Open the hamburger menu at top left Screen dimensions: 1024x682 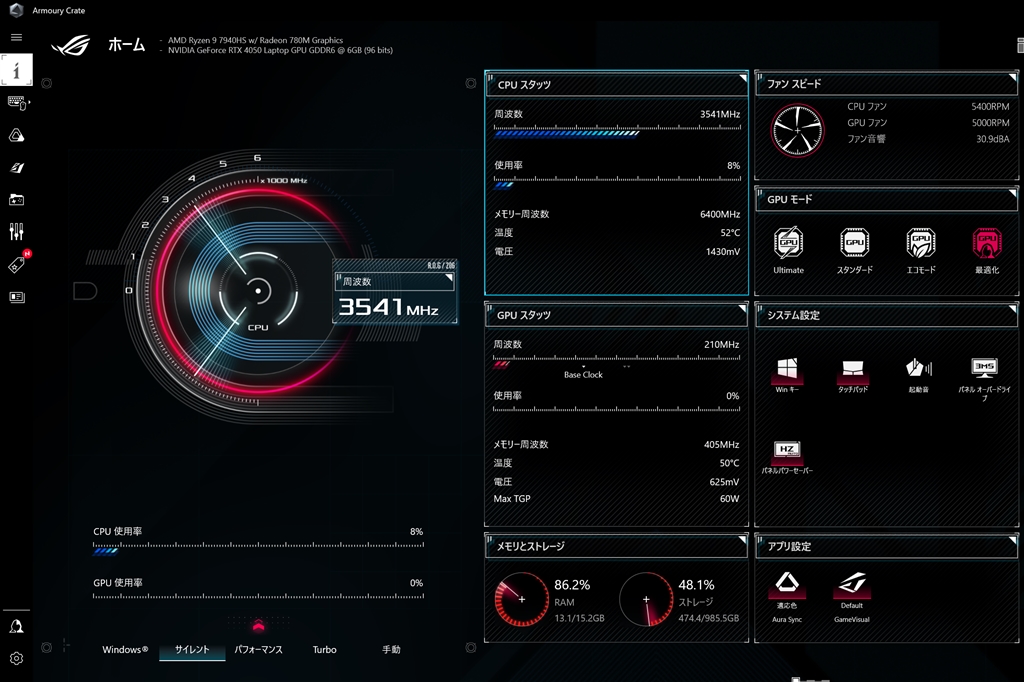(16, 37)
